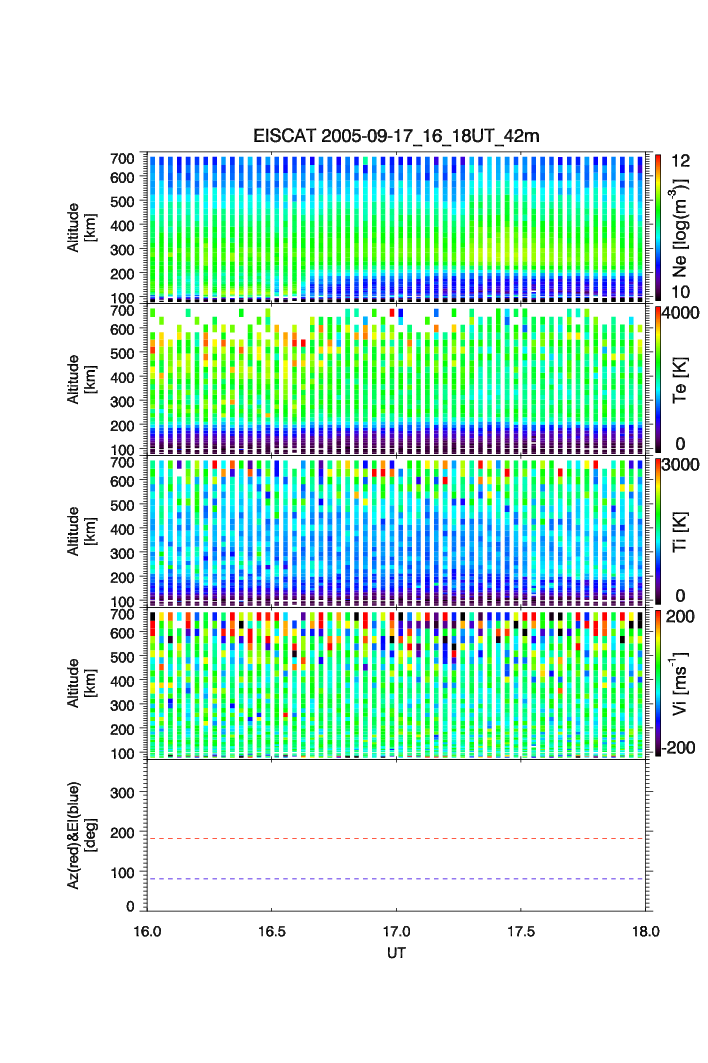Click the EISCAT 2005-09-17 plot title
Screen dimensions: 708x1063
(x=398, y=136)
